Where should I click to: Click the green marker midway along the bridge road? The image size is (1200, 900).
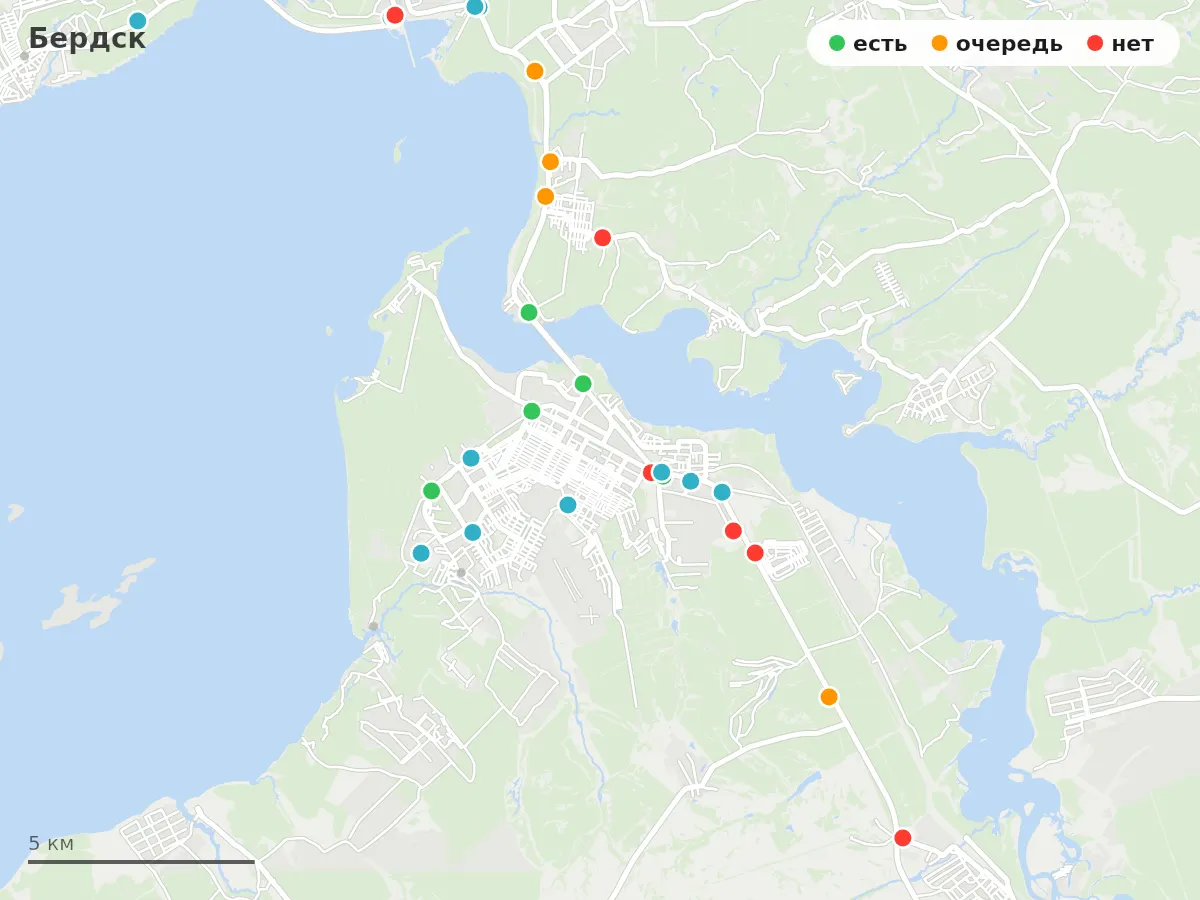(x=583, y=384)
